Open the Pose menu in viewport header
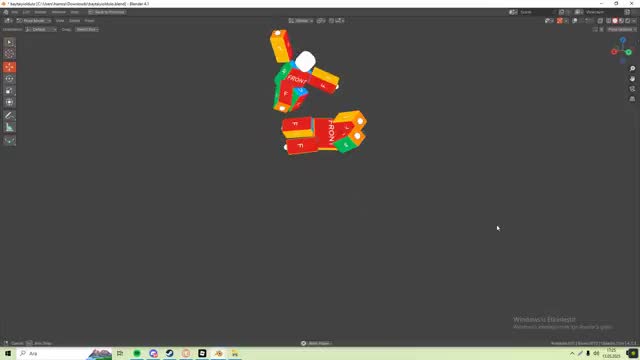The image size is (640, 360). coord(89,20)
